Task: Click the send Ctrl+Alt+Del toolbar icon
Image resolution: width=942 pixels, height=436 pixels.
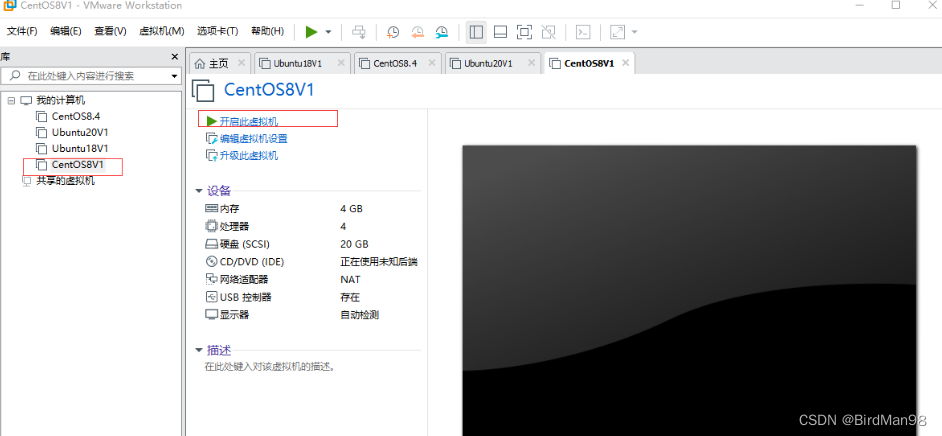Action: click(359, 32)
